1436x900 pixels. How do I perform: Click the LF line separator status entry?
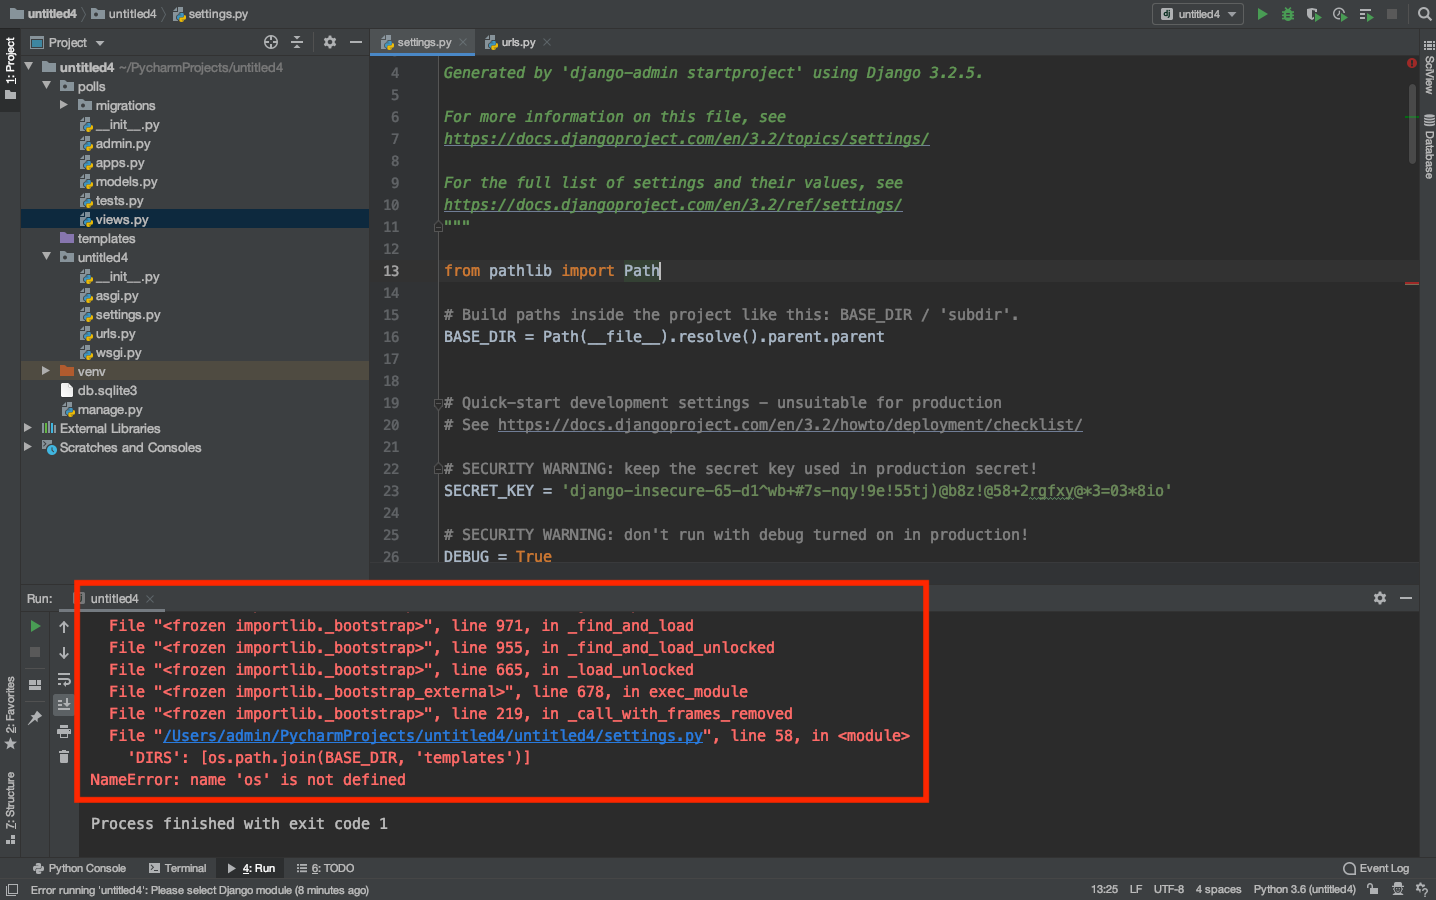[x=1136, y=889]
